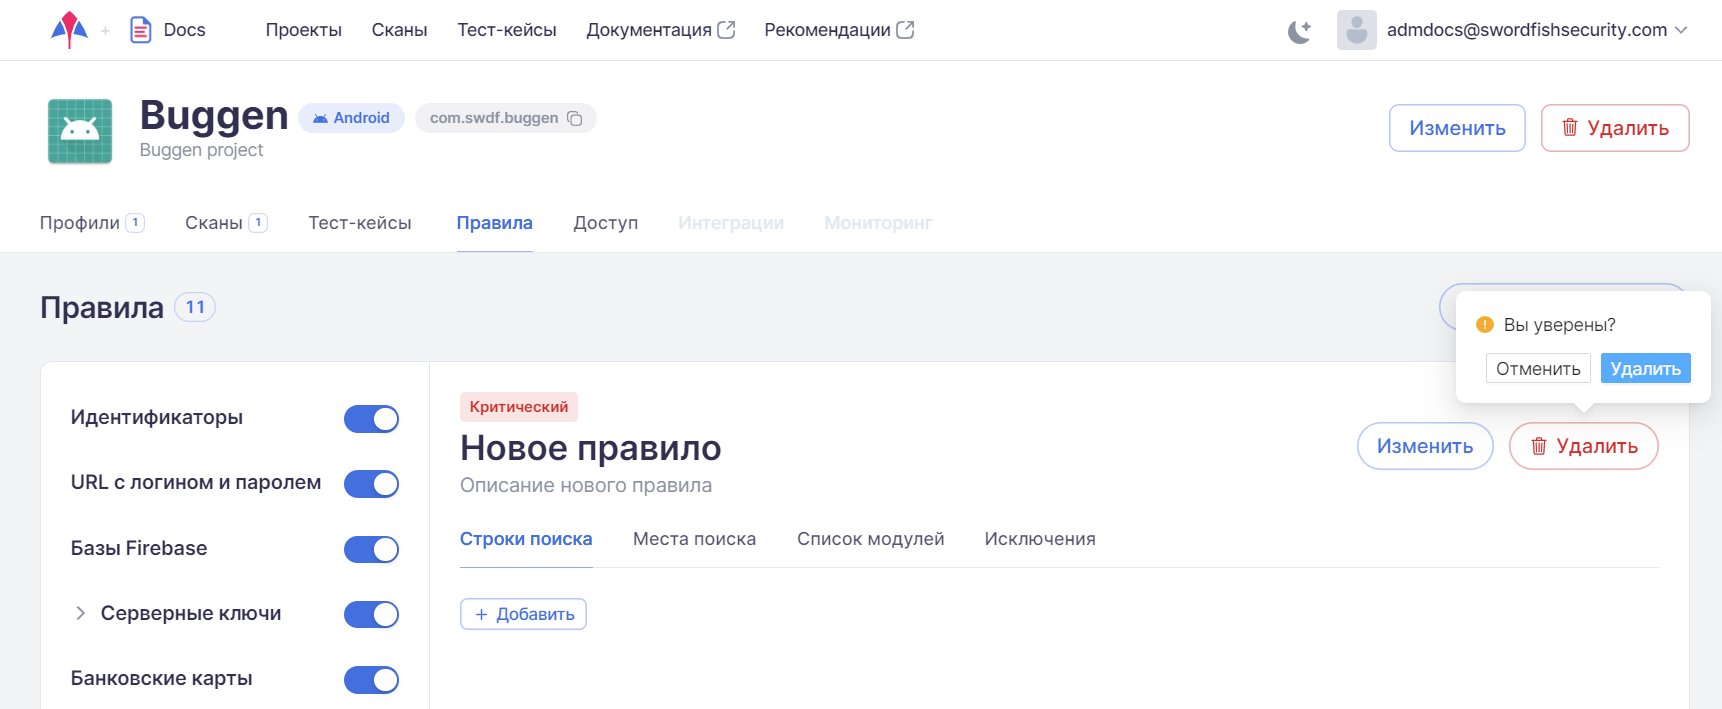Confirm deletion with blue Удалить button

point(1645,368)
